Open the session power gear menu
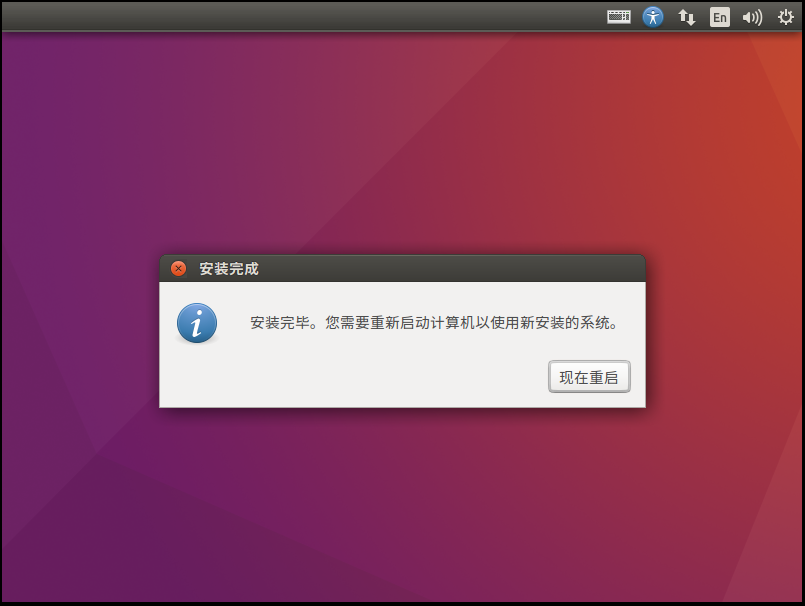 click(x=785, y=17)
